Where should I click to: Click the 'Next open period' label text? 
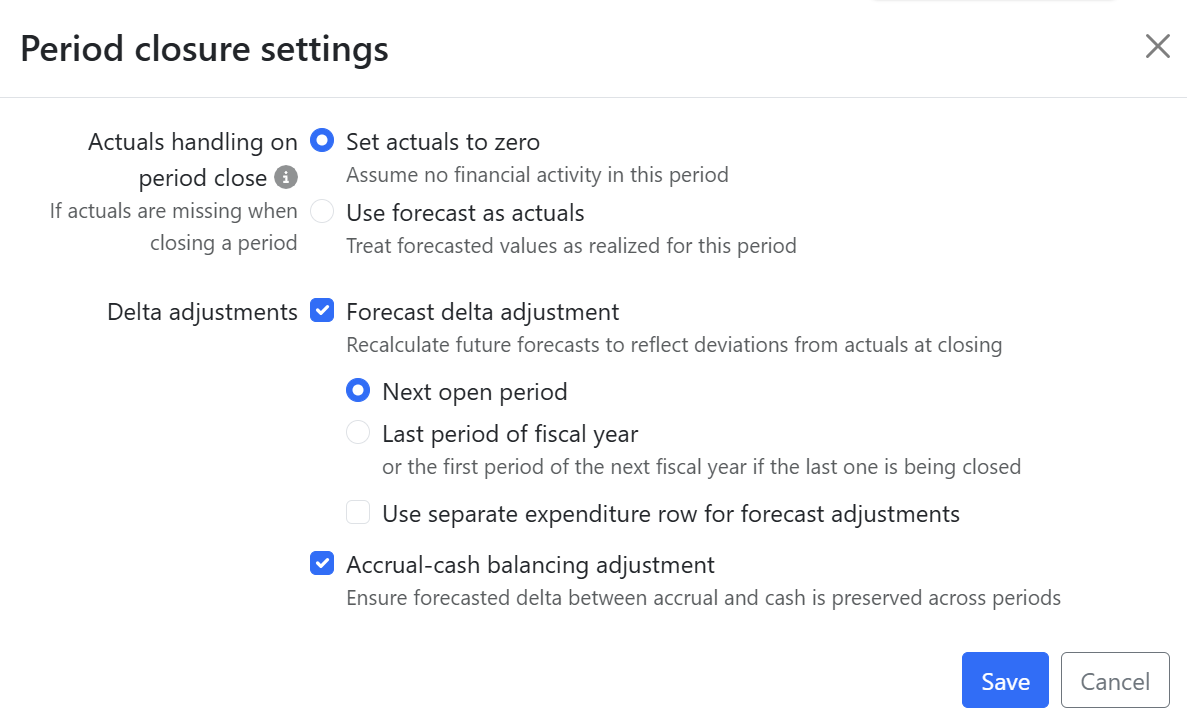tap(475, 392)
